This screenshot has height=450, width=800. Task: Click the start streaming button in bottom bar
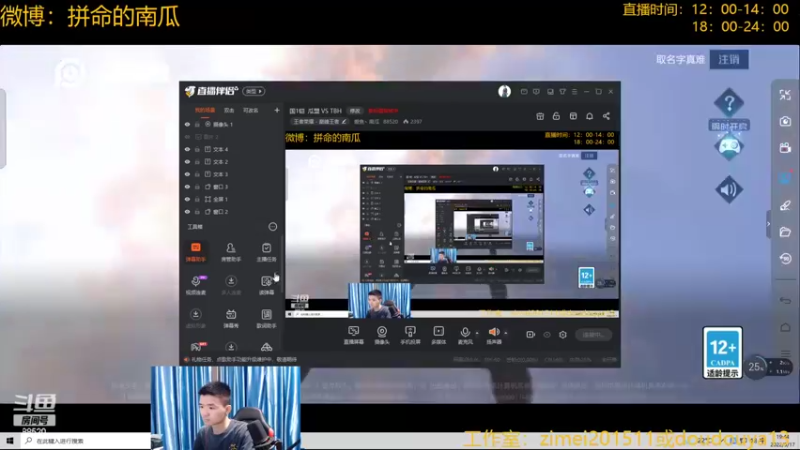(593, 335)
